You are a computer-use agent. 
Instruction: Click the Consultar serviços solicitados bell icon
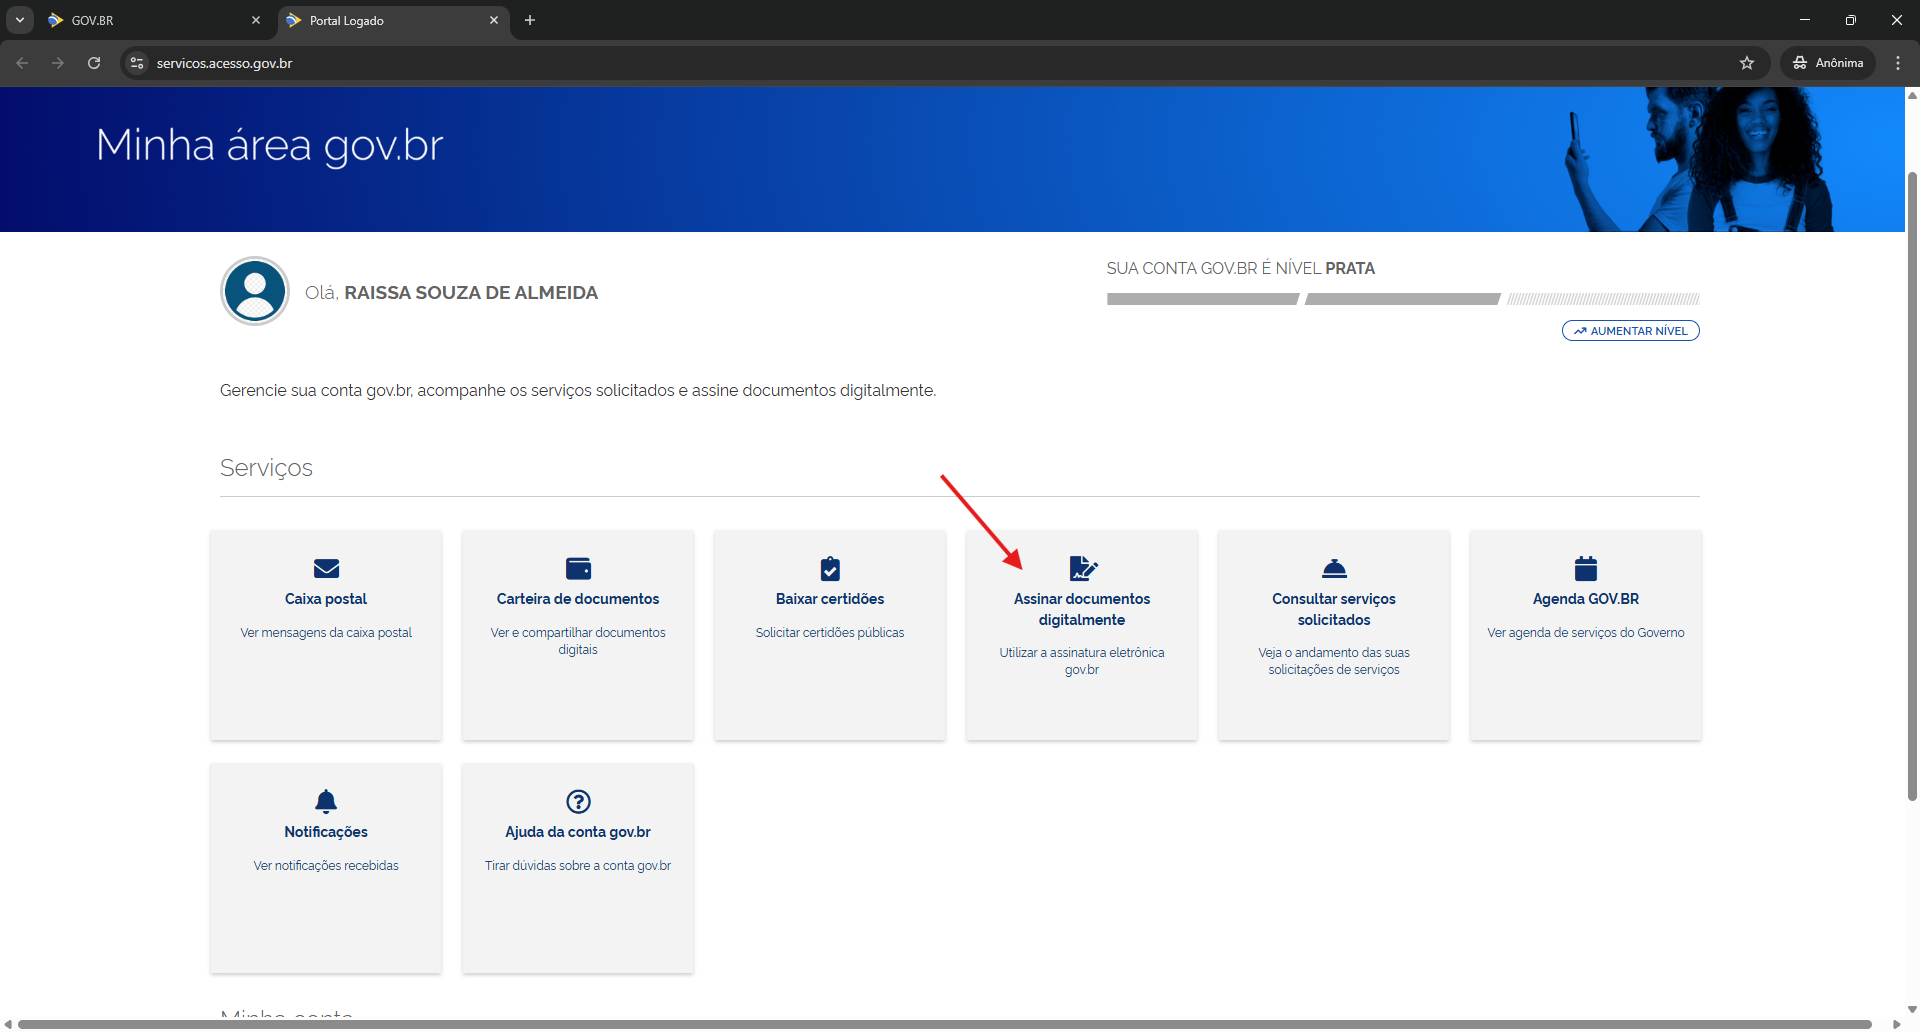tap(1334, 569)
